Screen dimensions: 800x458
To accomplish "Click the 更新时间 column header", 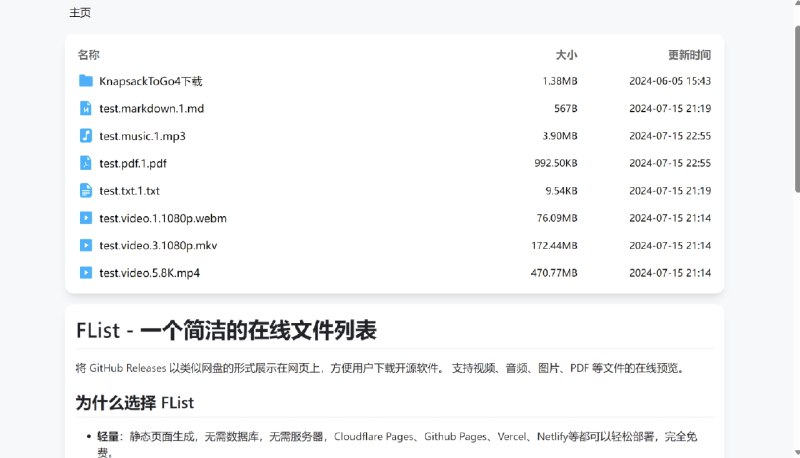I will pyautogui.click(x=689, y=55).
